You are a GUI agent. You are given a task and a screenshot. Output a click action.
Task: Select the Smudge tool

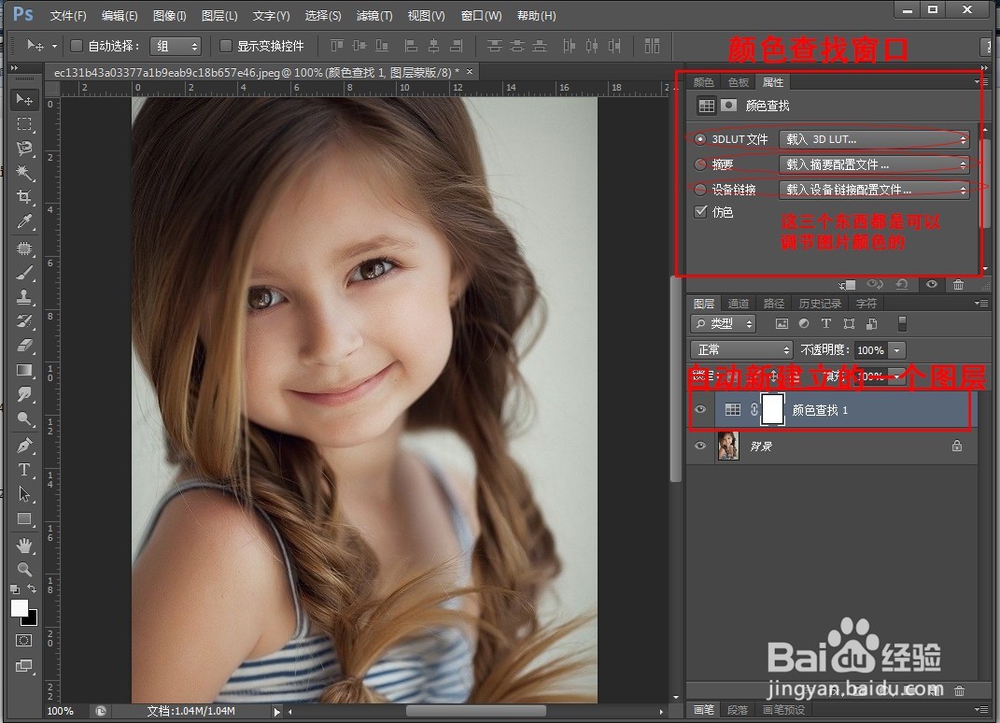tap(24, 394)
